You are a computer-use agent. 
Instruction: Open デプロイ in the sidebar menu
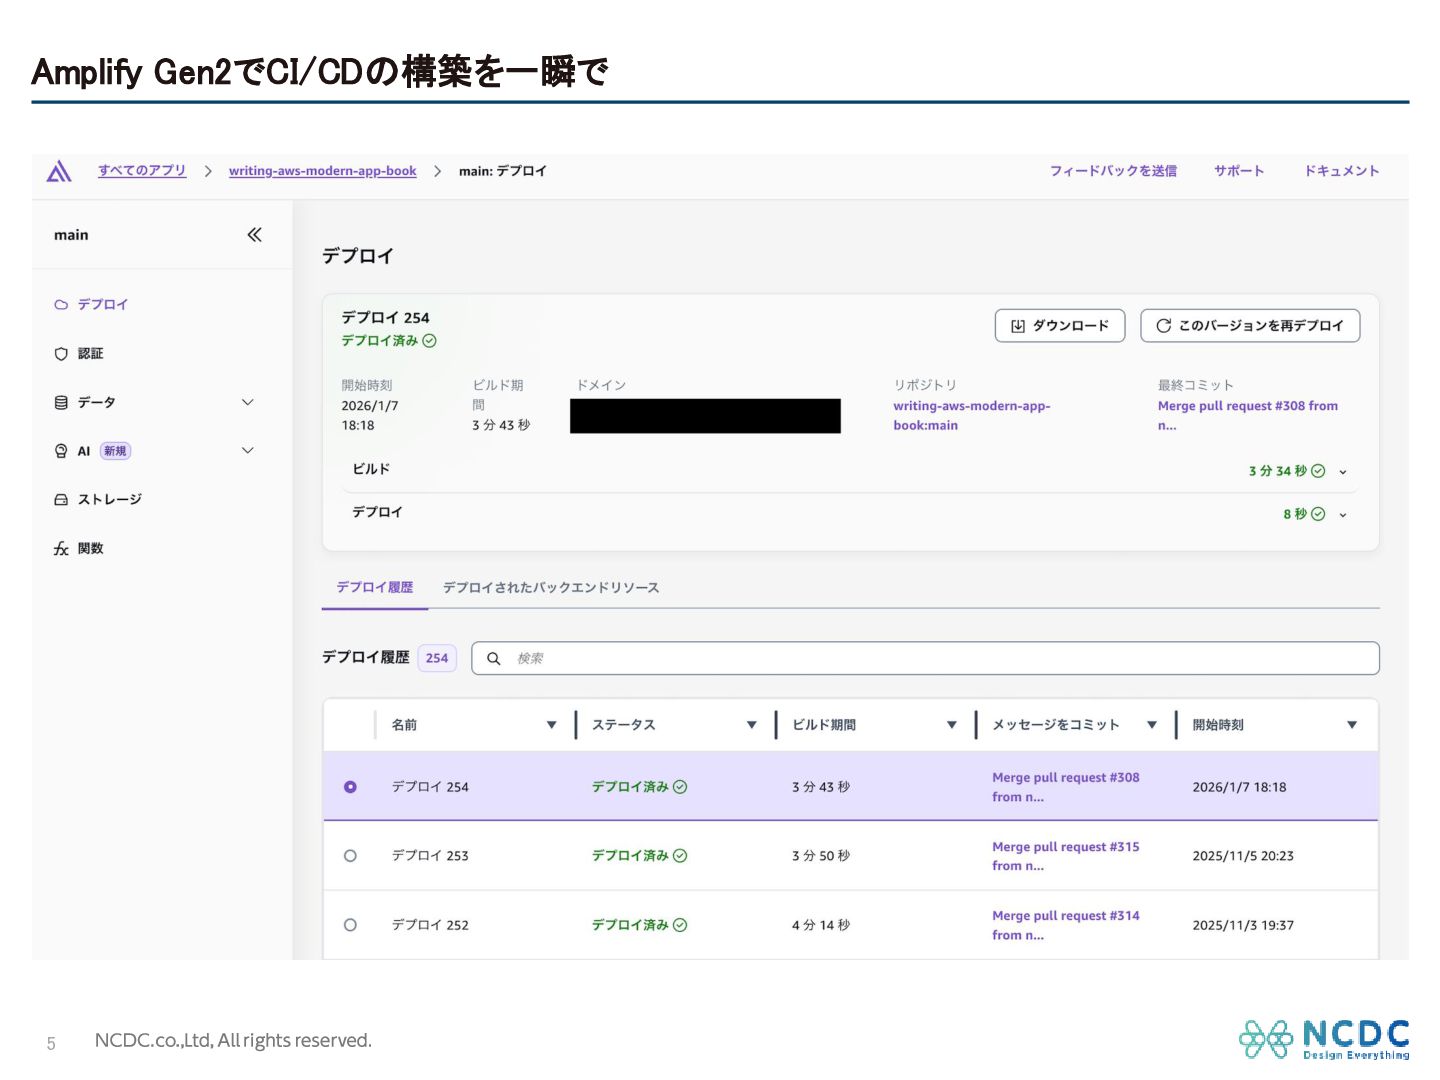103,305
